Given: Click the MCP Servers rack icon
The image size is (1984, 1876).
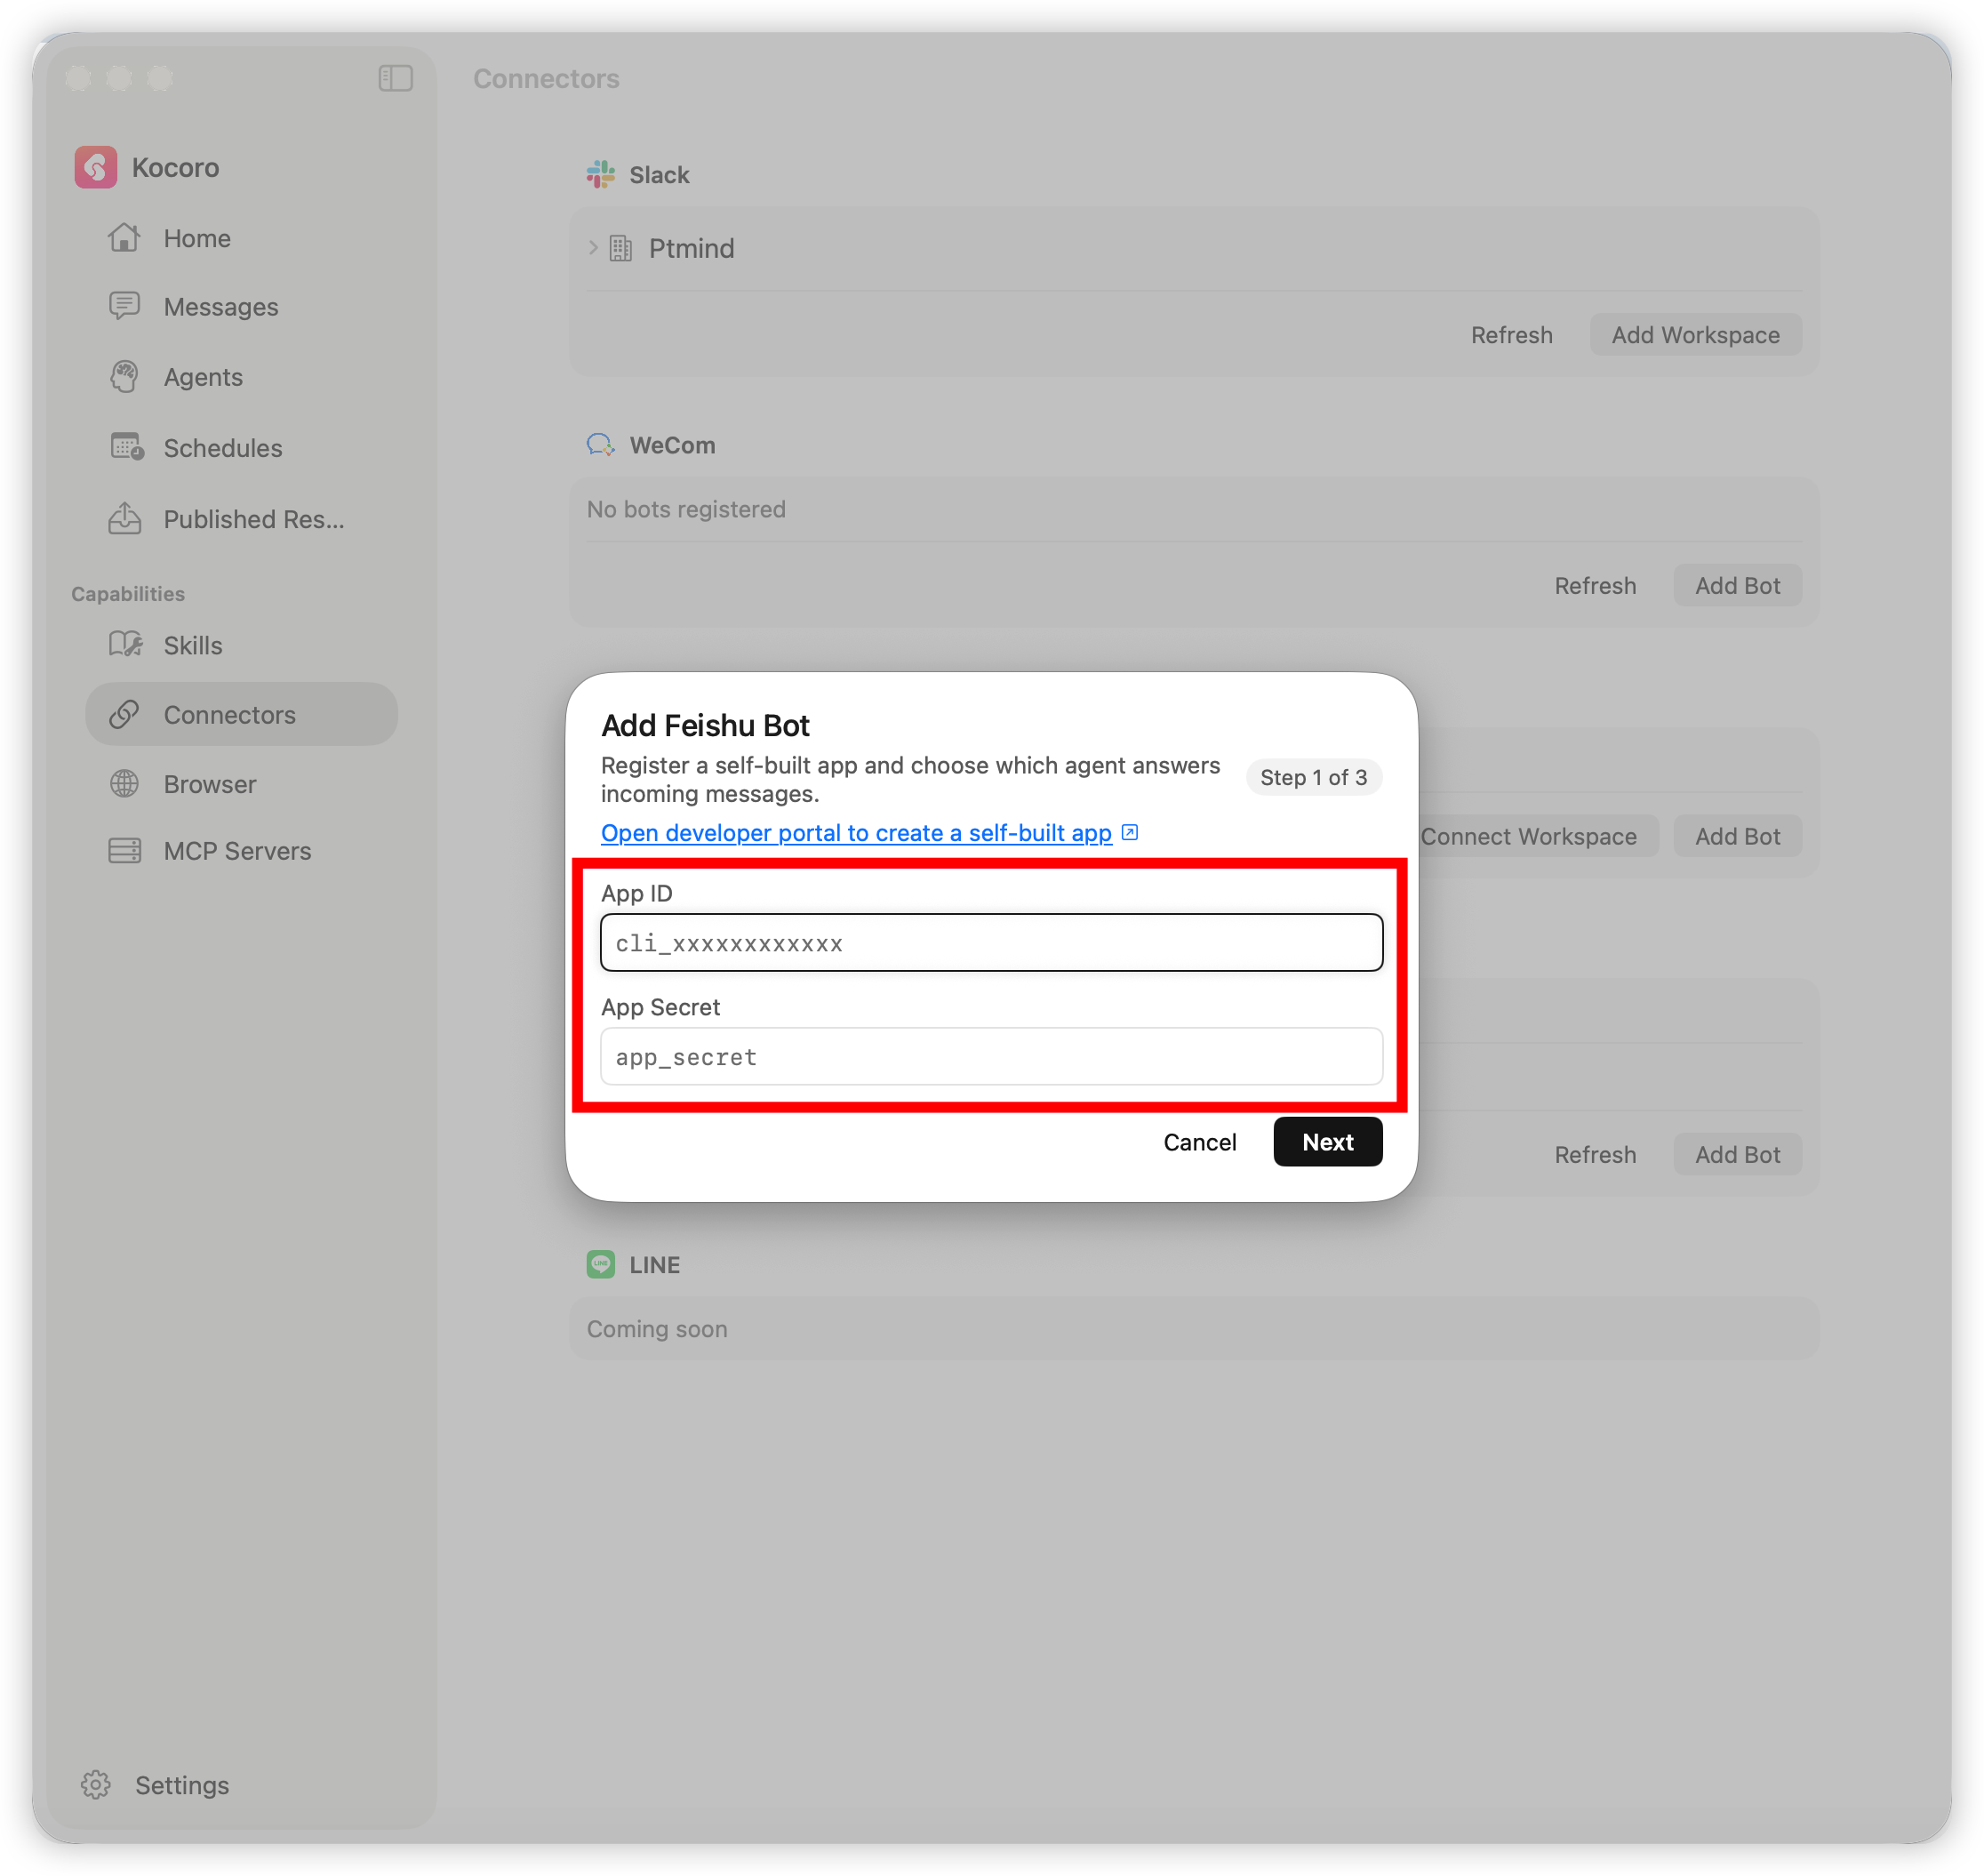Looking at the screenshot, I should click(x=124, y=851).
